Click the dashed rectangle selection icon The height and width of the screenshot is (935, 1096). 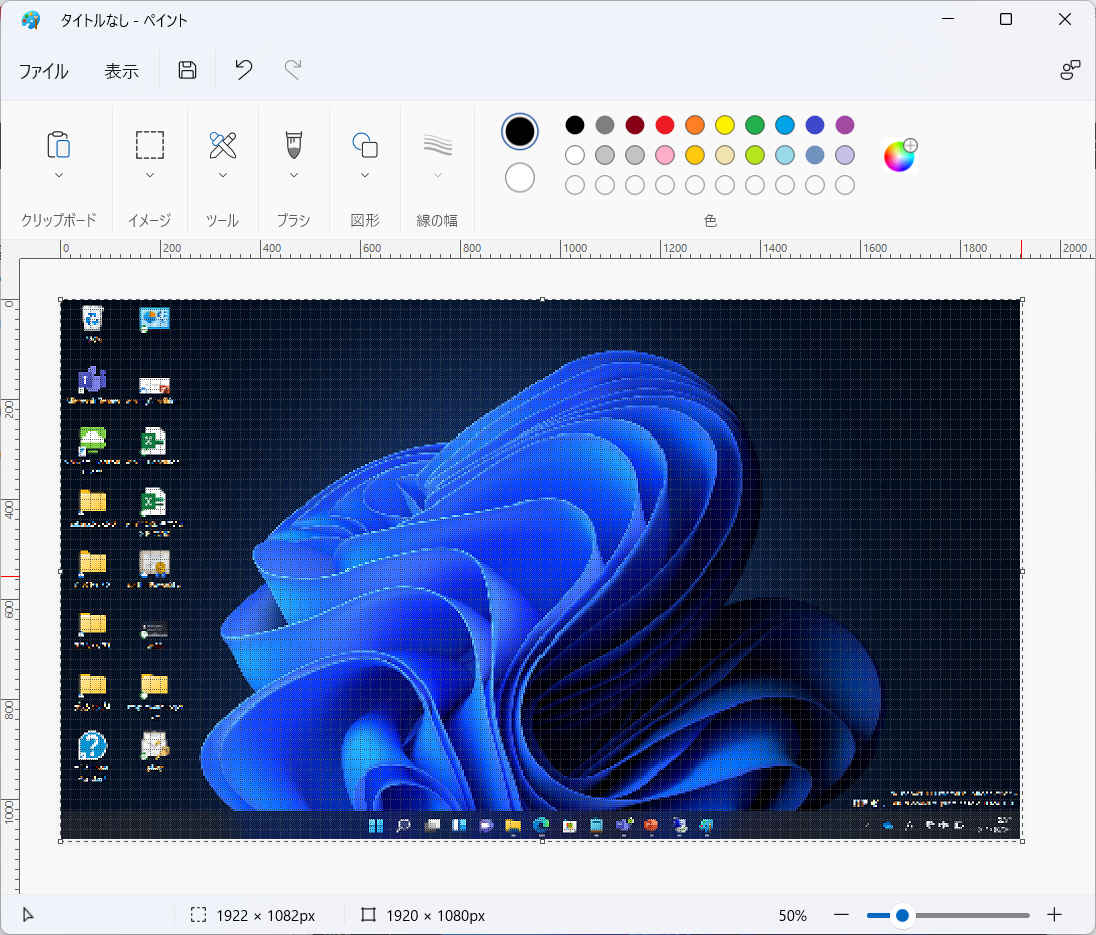tap(150, 145)
